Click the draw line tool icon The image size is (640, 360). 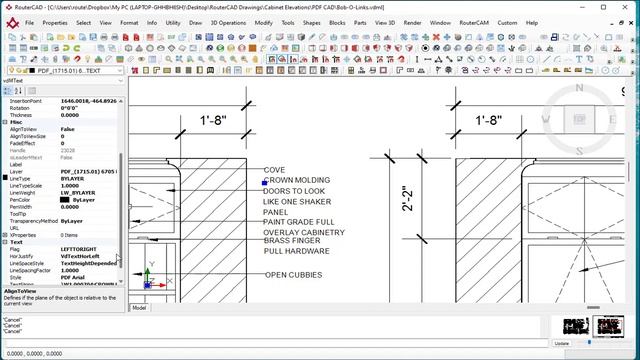click(547, 59)
